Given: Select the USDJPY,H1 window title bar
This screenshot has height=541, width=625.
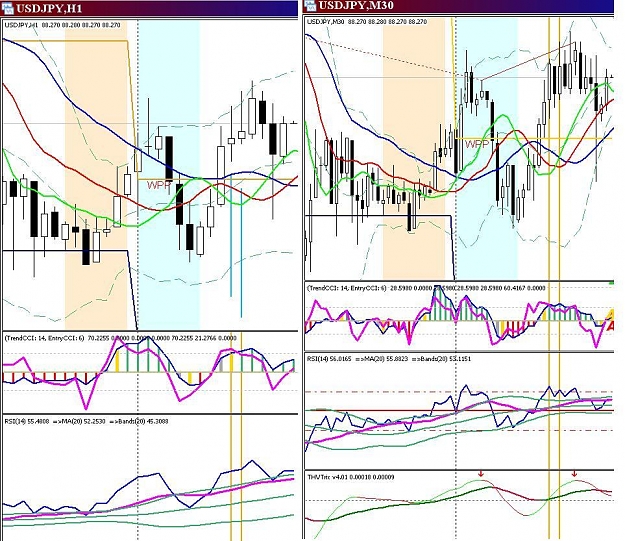Looking at the screenshot, I should point(149,8).
